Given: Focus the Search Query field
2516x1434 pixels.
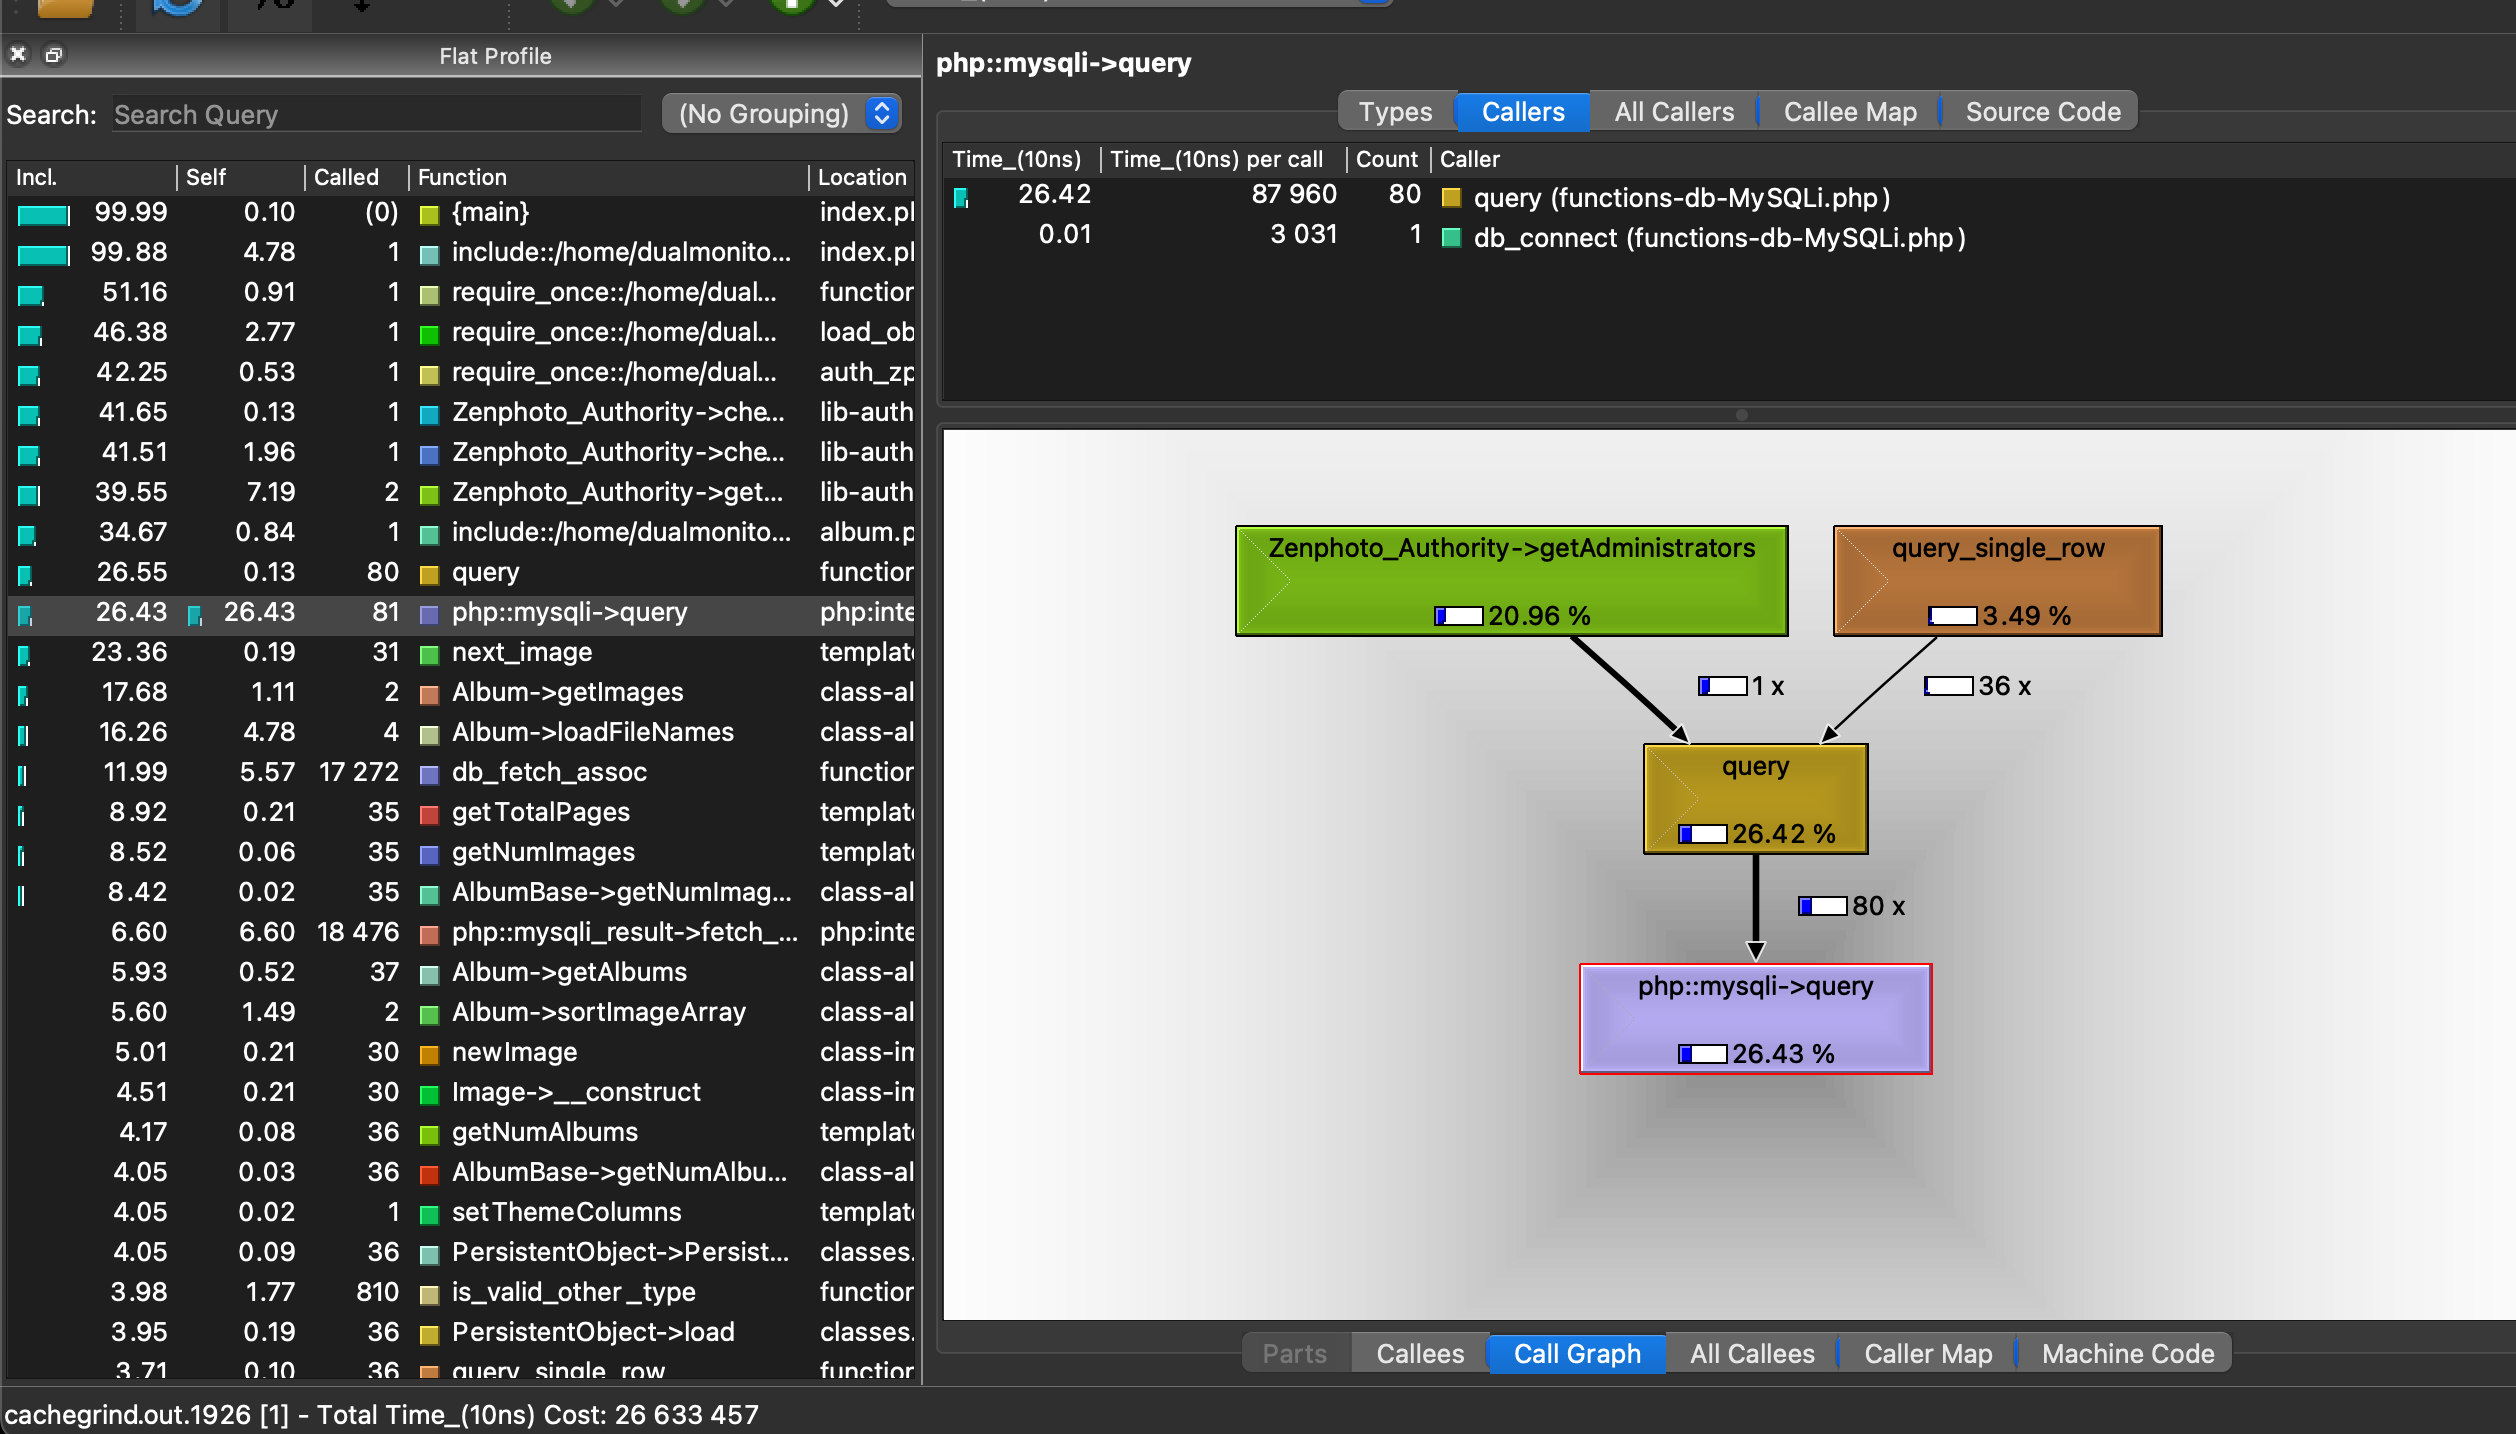Looking at the screenshot, I should point(375,114).
